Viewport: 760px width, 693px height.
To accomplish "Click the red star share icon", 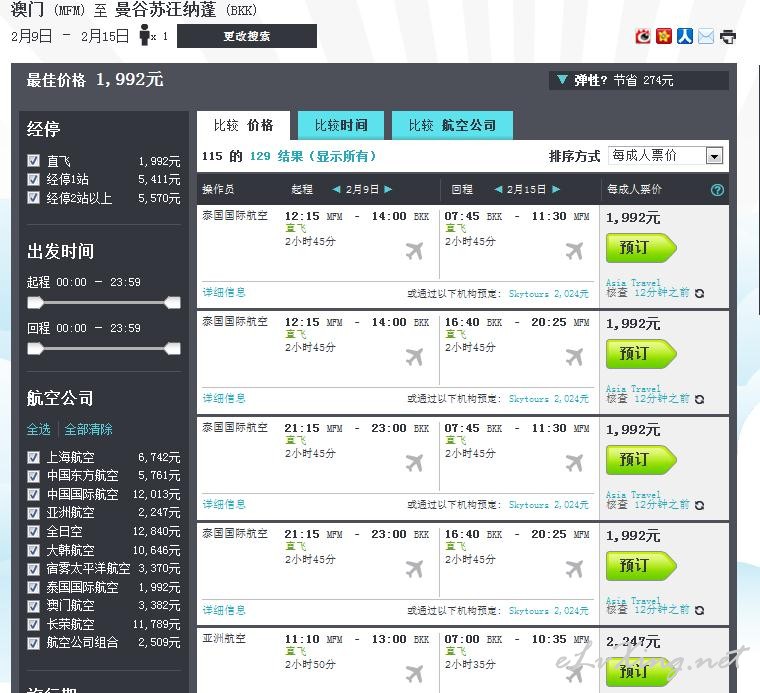I will pyautogui.click(x=664, y=36).
